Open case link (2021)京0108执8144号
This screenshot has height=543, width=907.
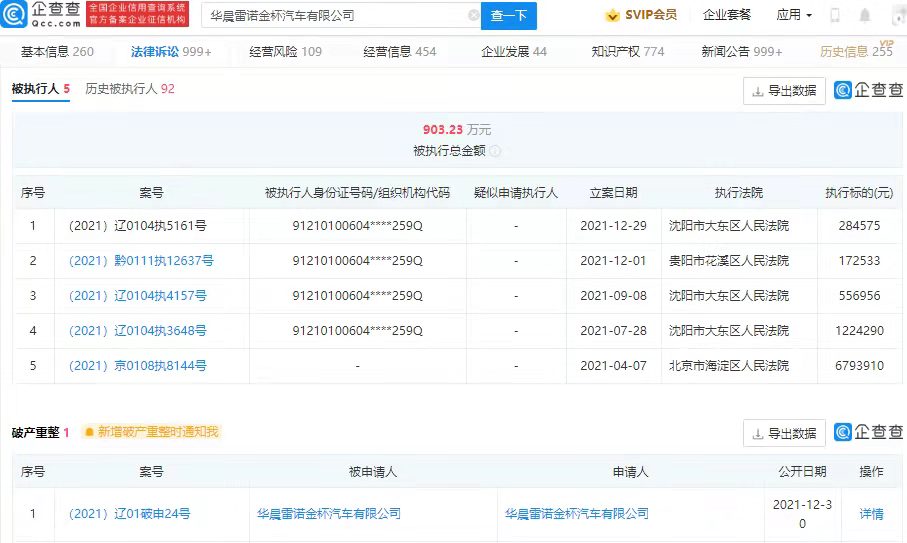tap(138, 366)
